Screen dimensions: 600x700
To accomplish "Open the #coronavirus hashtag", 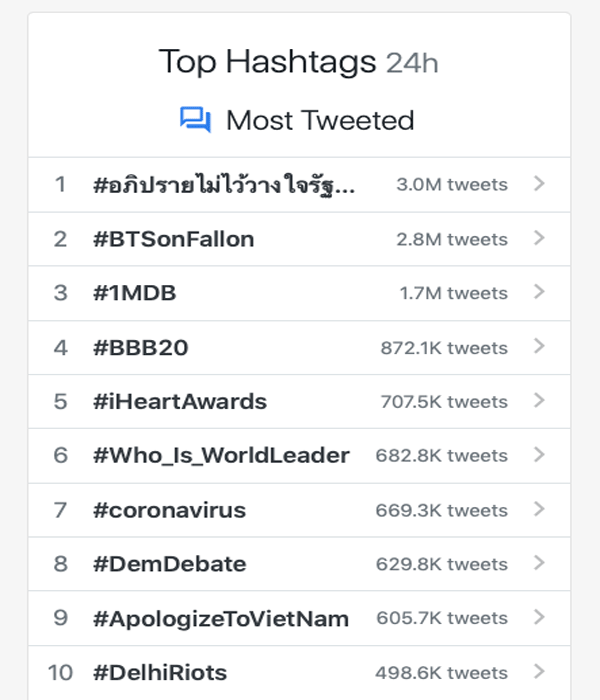I will coord(169,510).
